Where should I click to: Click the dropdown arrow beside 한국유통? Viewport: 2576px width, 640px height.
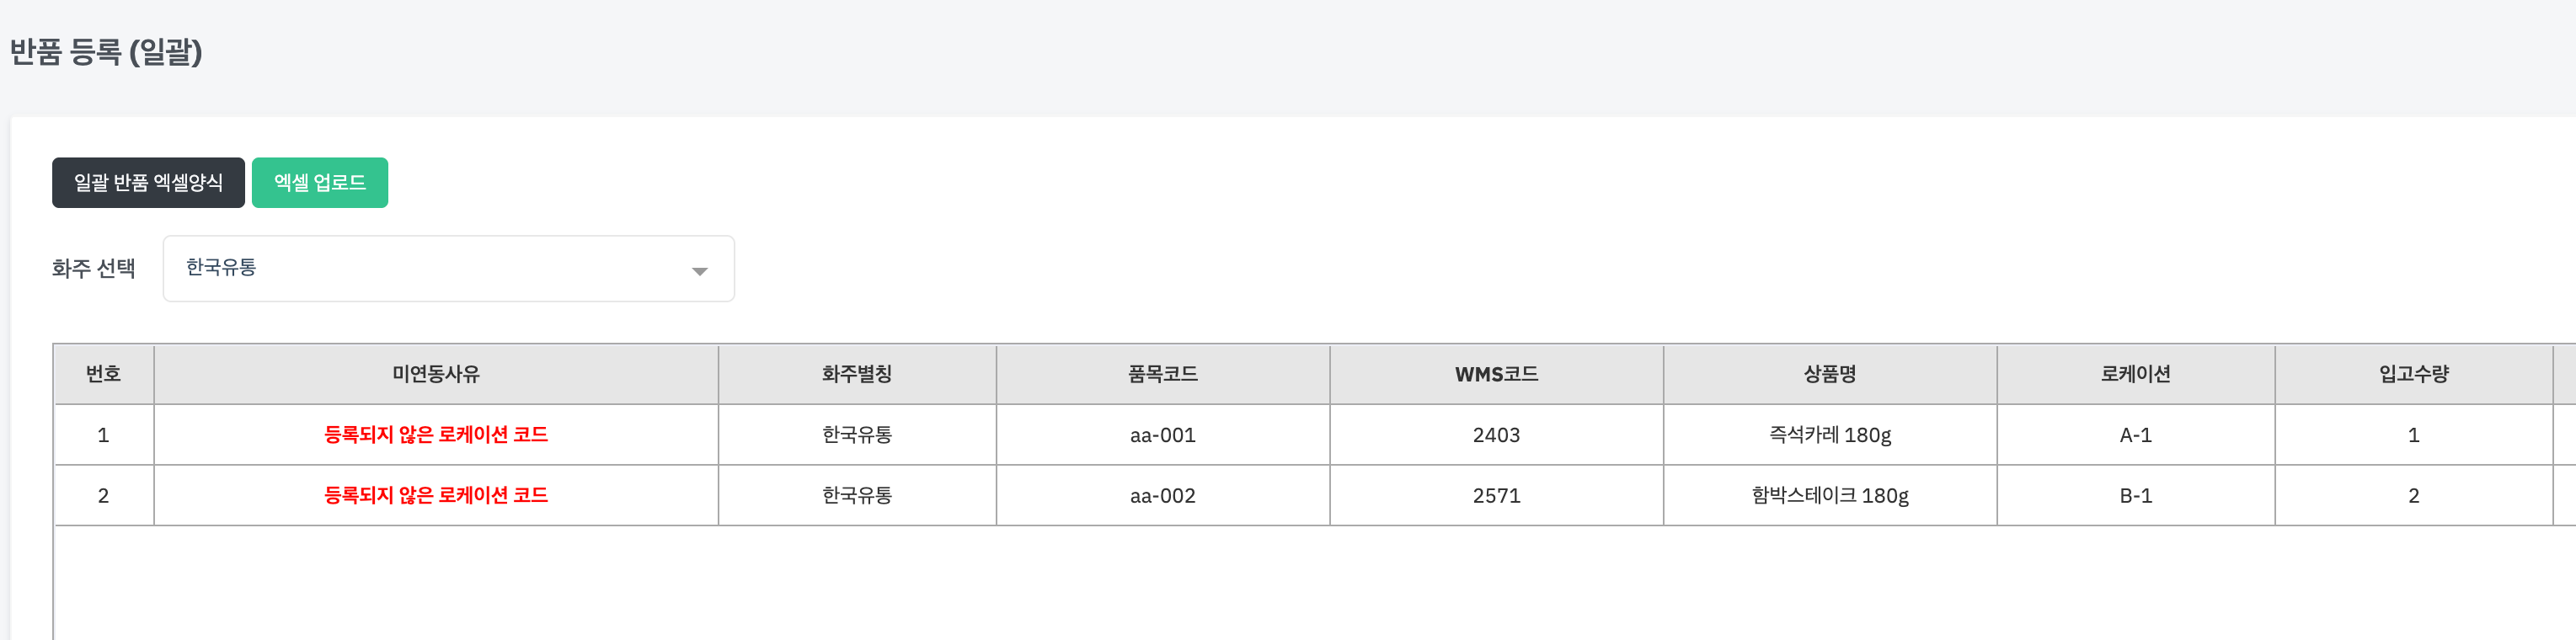click(x=700, y=271)
